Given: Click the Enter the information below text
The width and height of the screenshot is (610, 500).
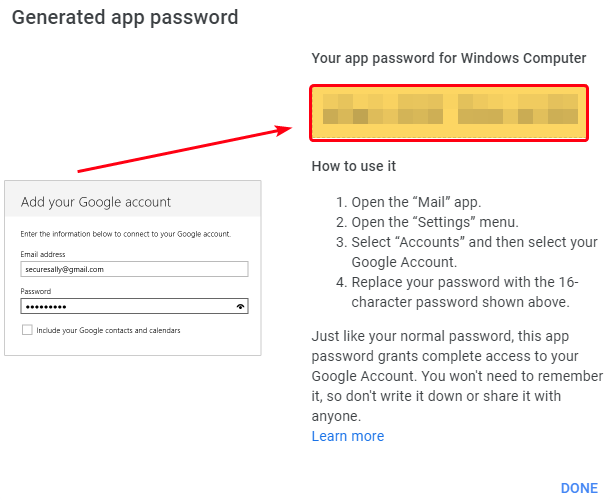Looking at the screenshot, I should click(x=125, y=234).
